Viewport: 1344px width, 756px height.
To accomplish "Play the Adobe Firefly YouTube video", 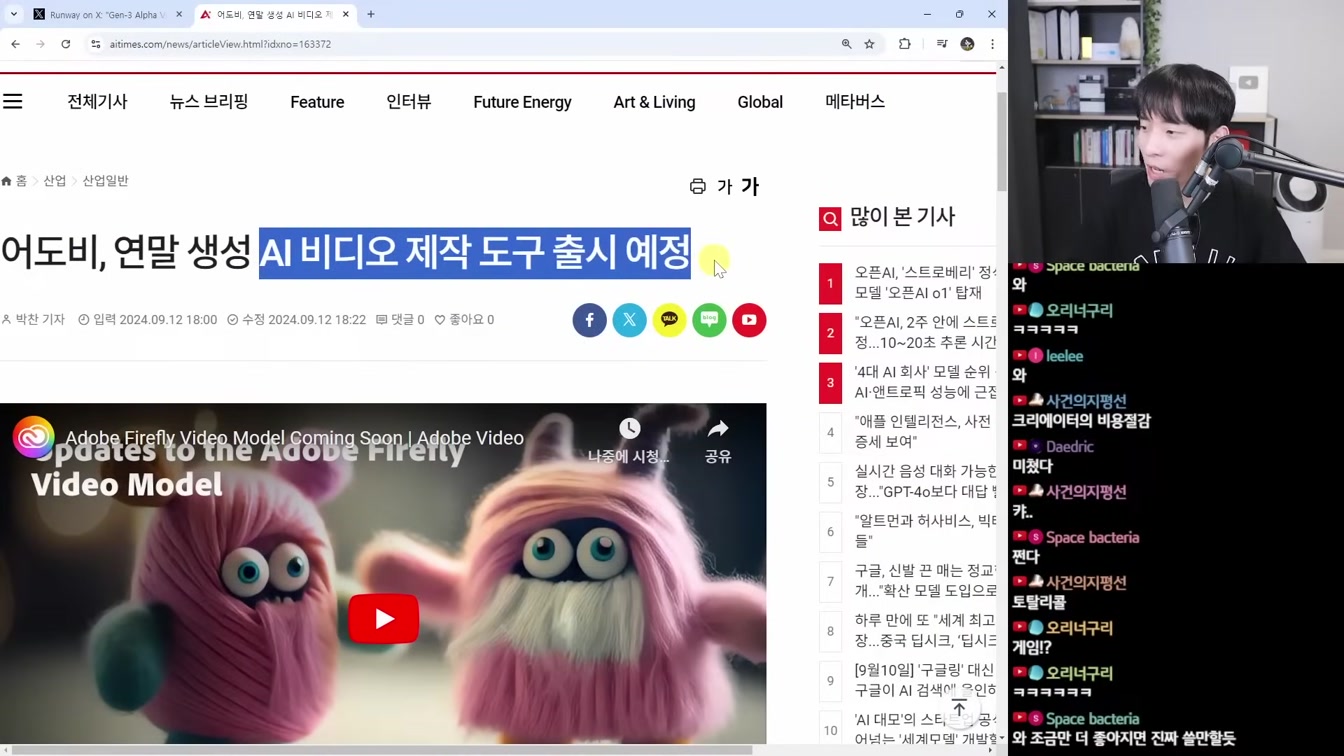I will pyautogui.click(x=384, y=619).
